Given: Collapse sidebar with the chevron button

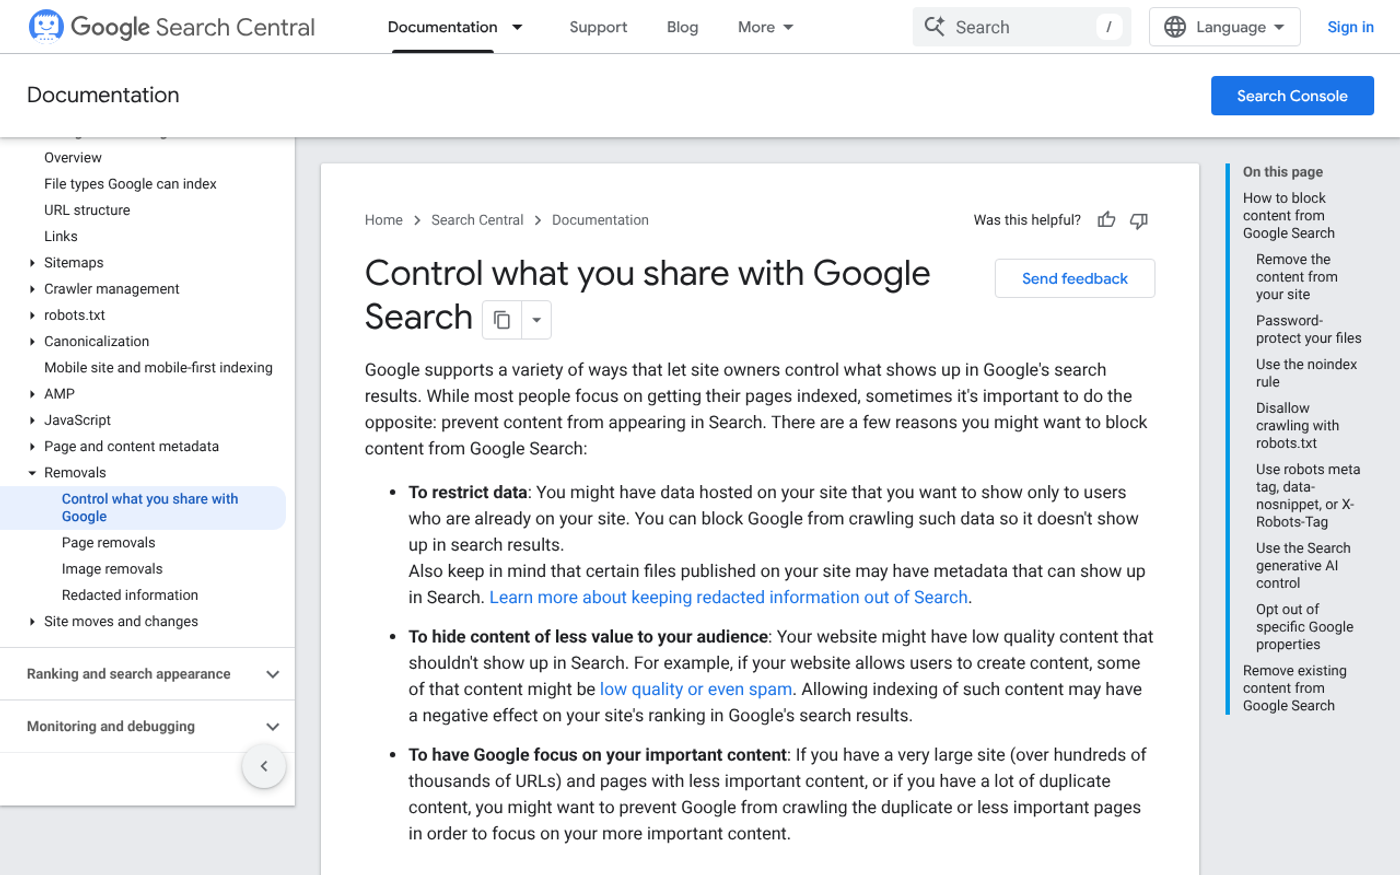Looking at the screenshot, I should [x=264, y=767].
